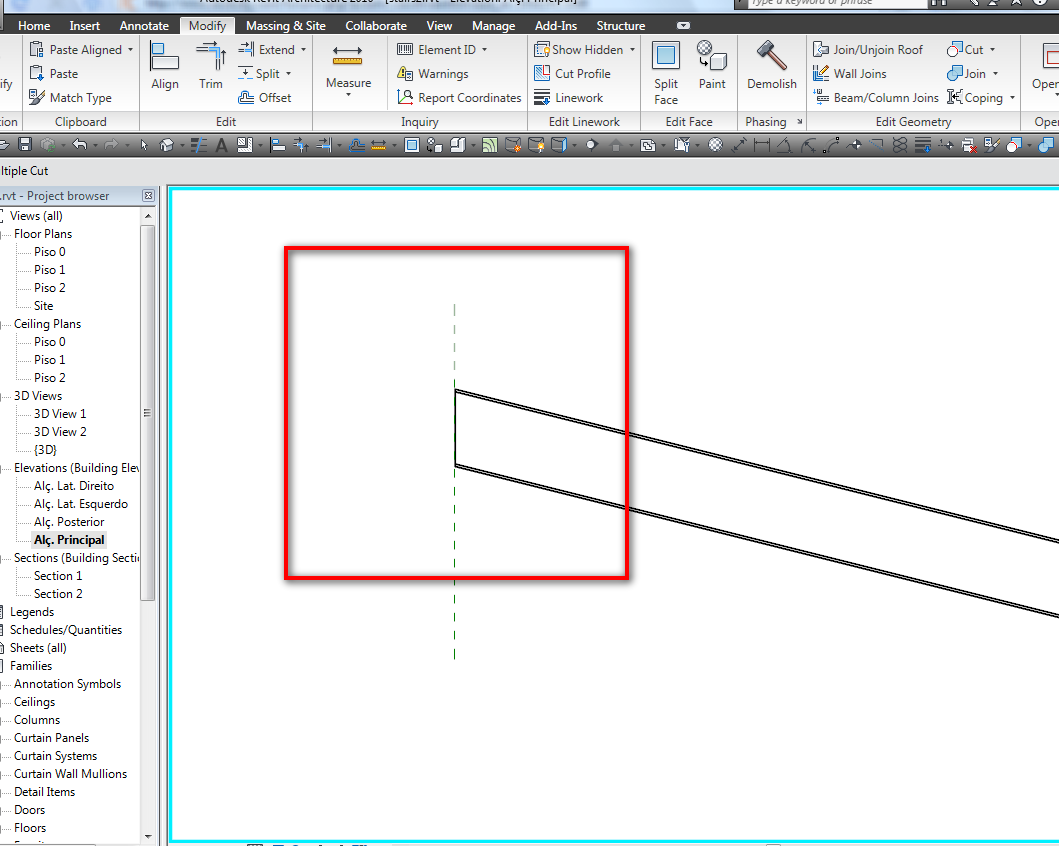
Task: Click the Text 'A' icon in quick access toolbar
Action: (221, 145)
